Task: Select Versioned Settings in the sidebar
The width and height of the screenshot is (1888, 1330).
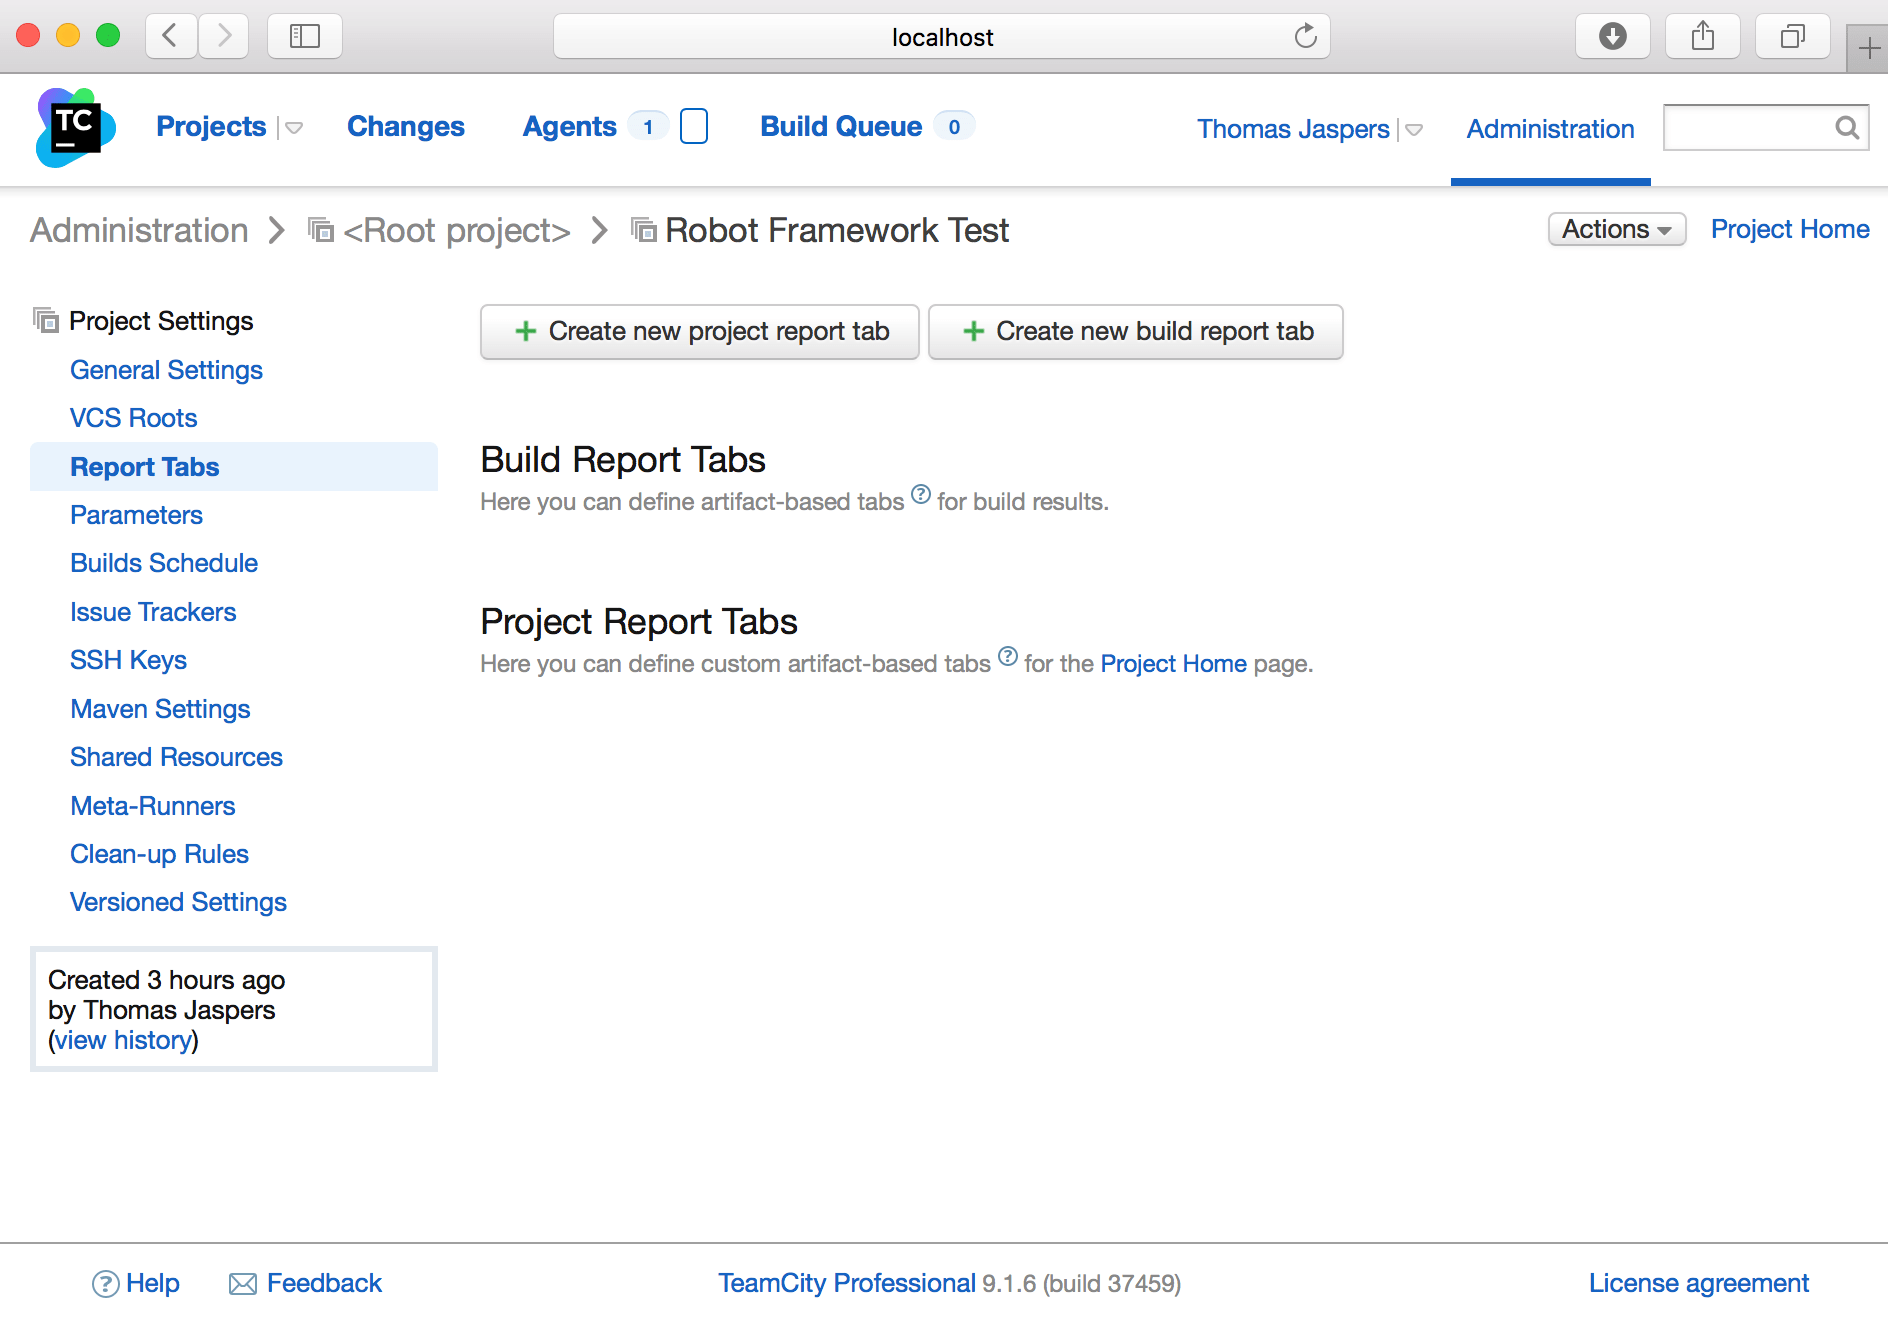Action: pyautogui.click(x=178, y=902)
